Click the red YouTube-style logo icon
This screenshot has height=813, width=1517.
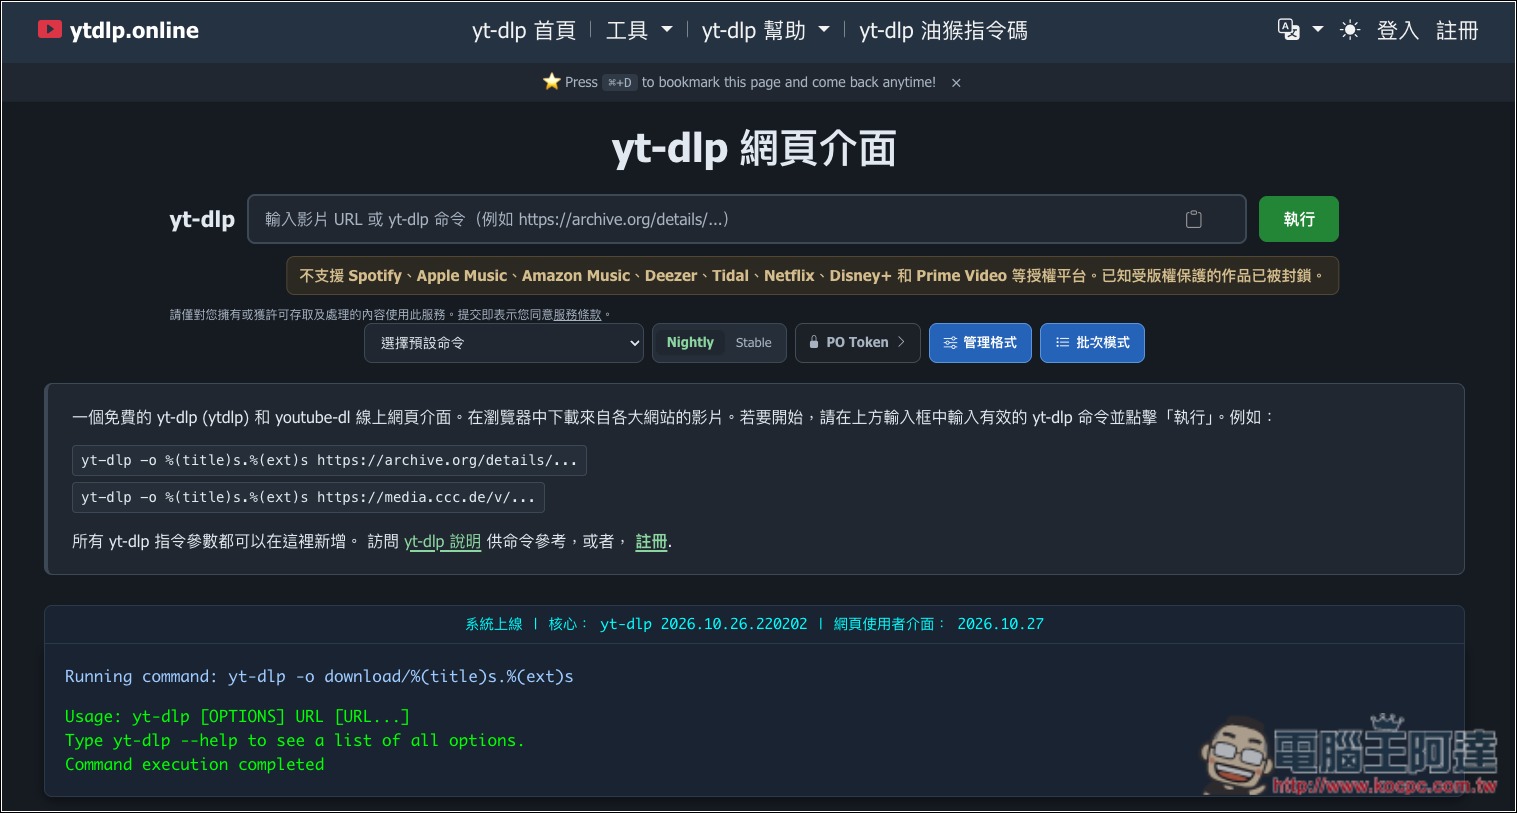(x=50, y=30)
